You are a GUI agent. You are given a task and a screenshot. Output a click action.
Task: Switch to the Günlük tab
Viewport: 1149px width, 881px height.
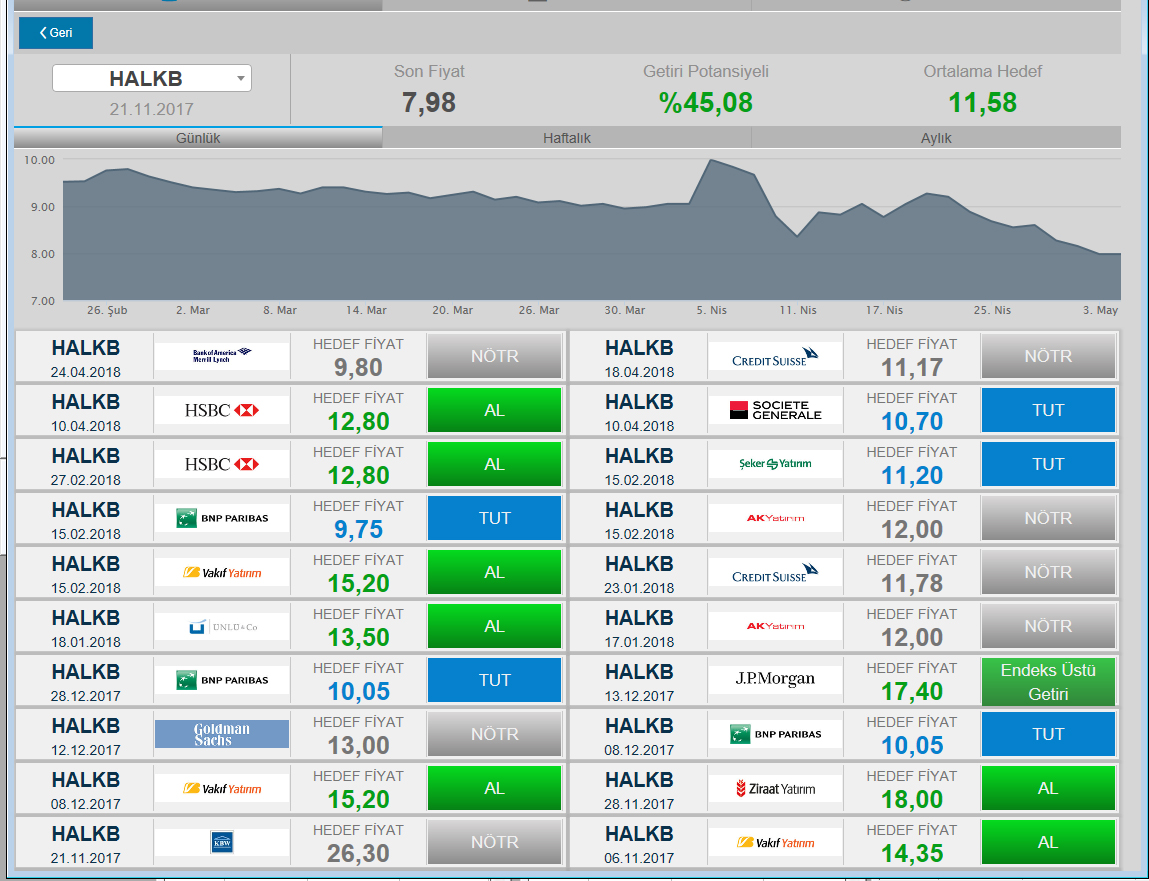click(x=198, y=138)
